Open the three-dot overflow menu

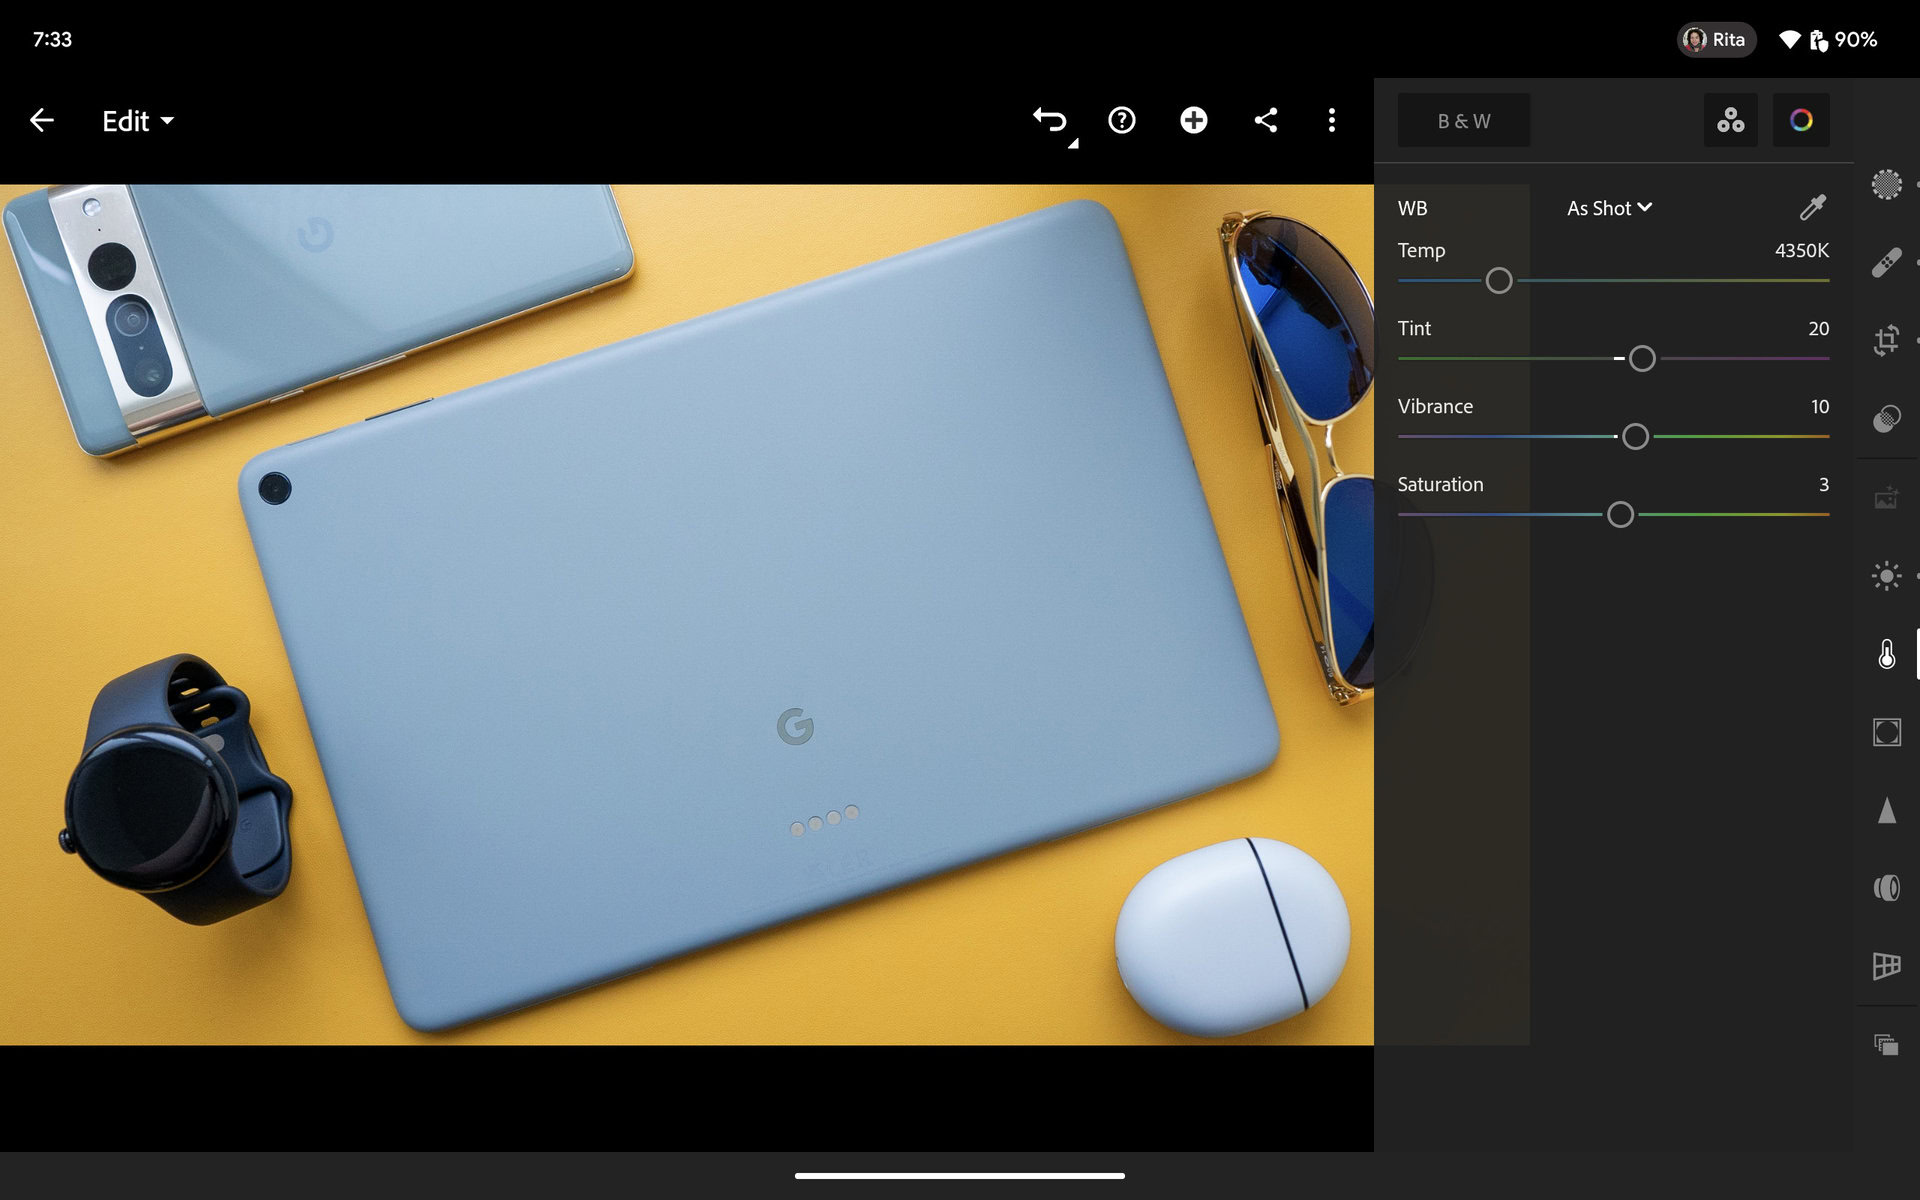click(x=1331, y=121)
